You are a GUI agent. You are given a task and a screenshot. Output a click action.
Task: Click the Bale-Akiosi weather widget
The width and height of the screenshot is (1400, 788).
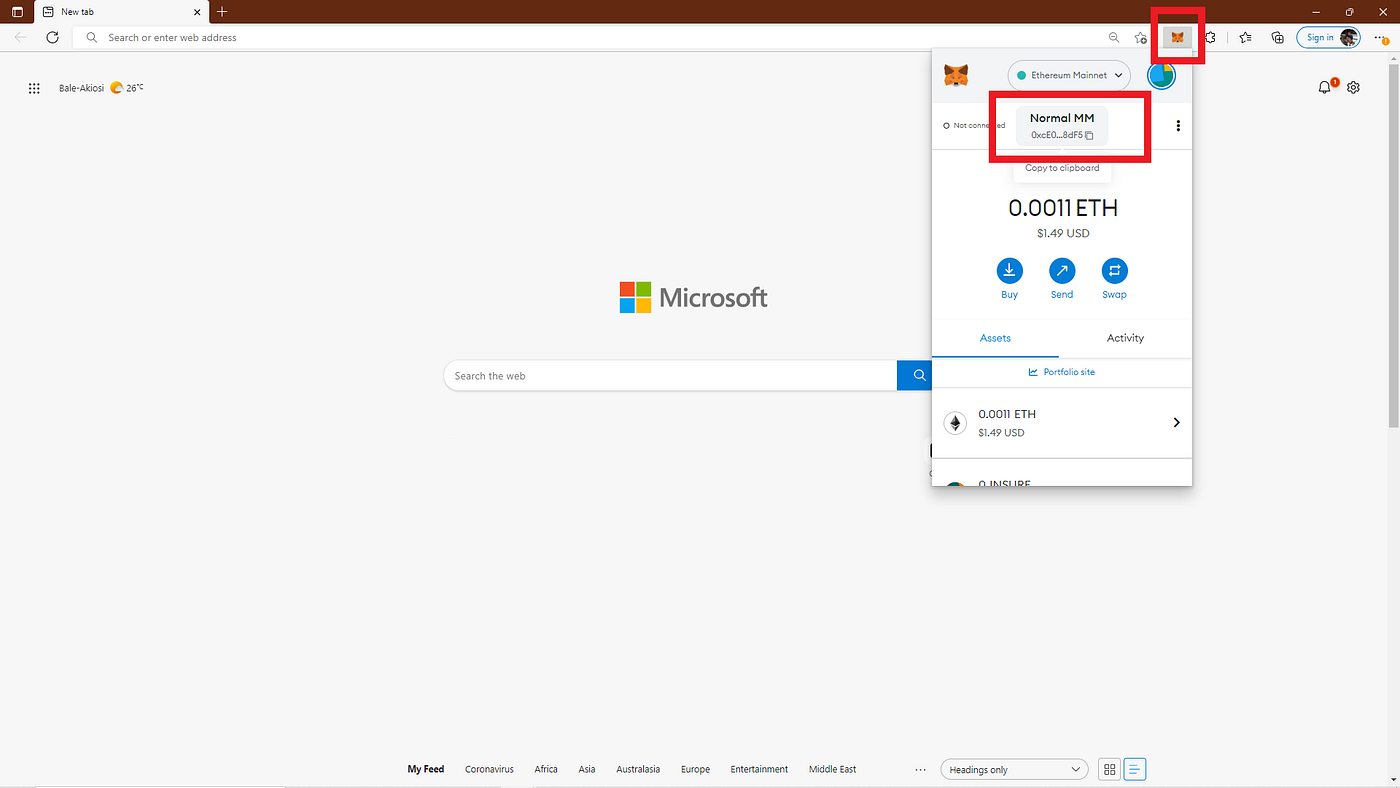pos(100,88)
